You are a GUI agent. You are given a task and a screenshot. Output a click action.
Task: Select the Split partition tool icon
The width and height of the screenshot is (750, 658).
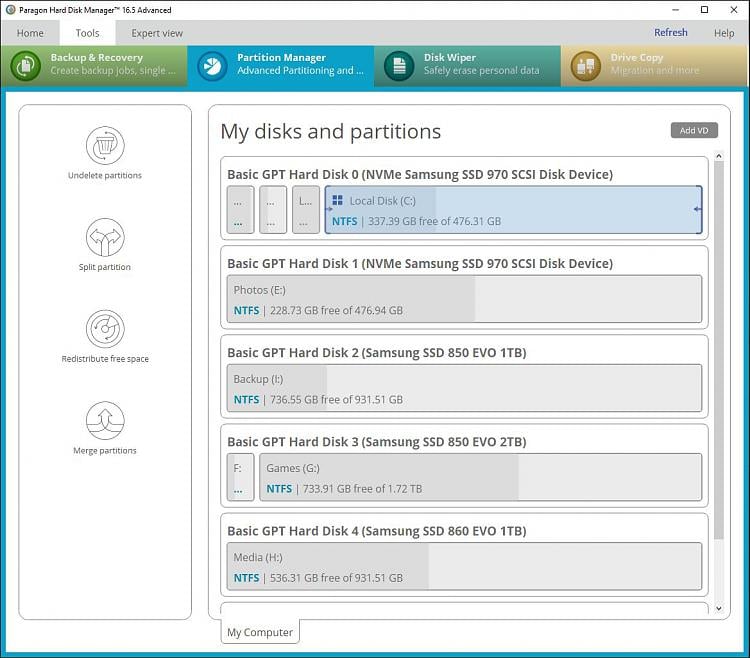click(105, 237)
